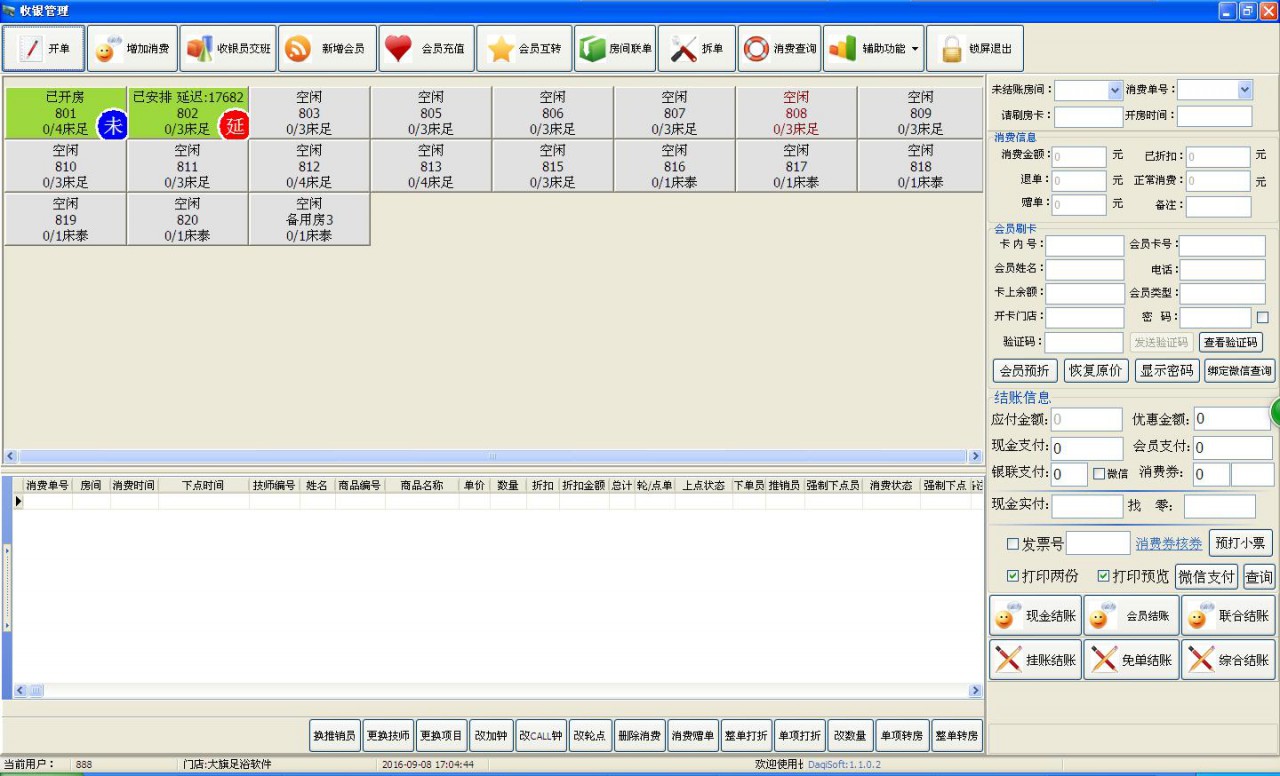Screen dimensions: 1280x776
Task: Open the 消费单号 dropdown list
Action: 1244,90
